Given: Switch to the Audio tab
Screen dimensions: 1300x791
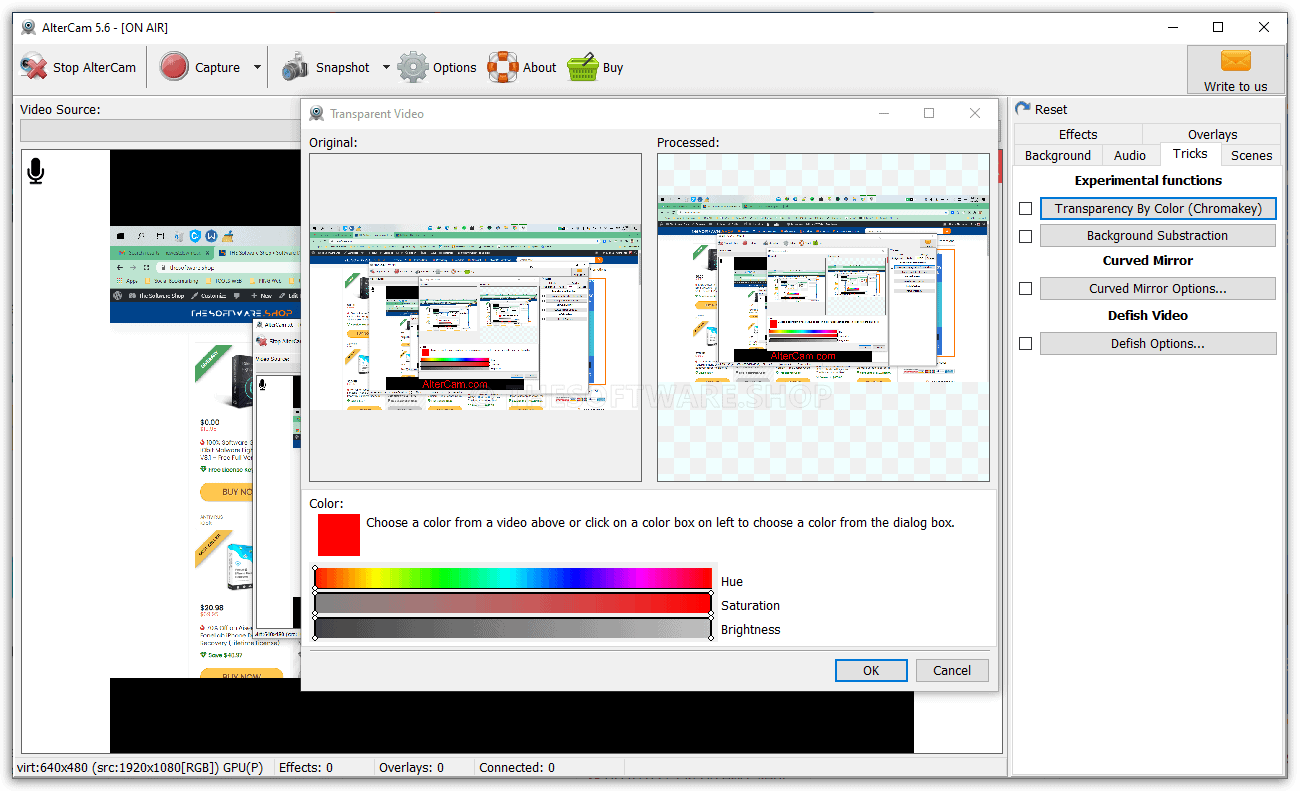Looking at the screenshot, I should coord(1130,155).
